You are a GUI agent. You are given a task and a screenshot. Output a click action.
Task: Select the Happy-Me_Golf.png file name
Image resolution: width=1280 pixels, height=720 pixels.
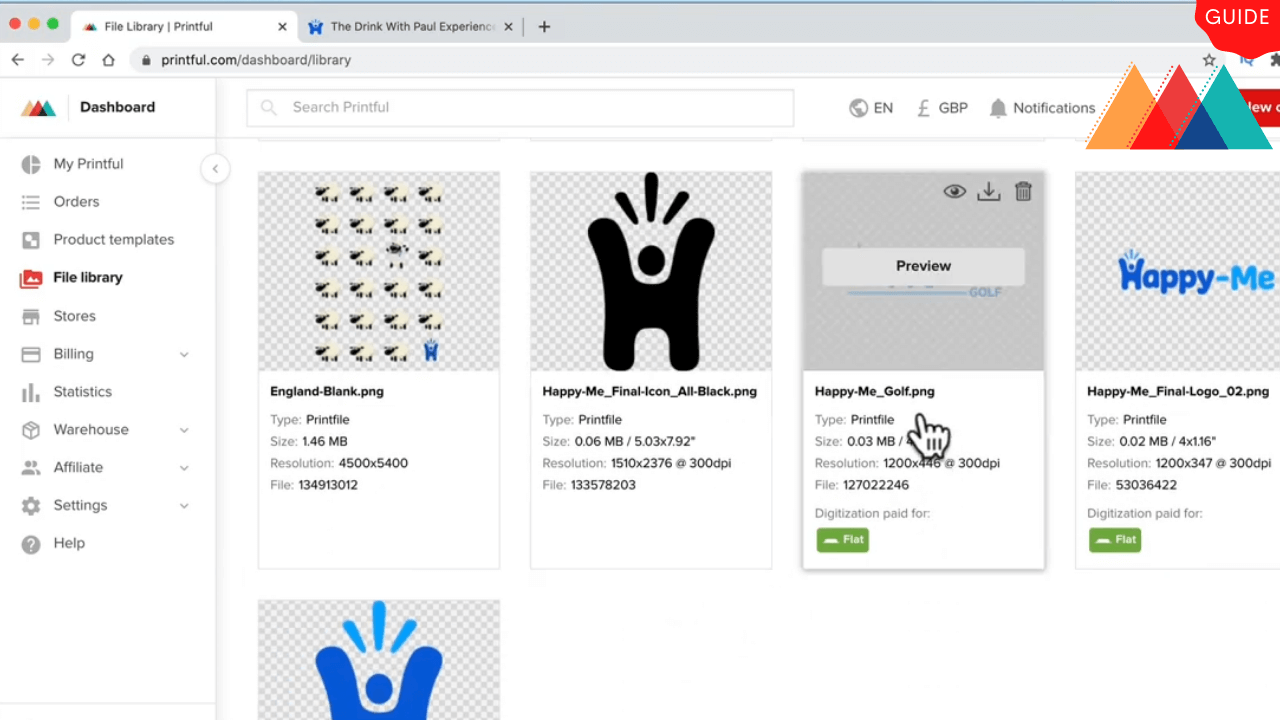tap(875, 392)
